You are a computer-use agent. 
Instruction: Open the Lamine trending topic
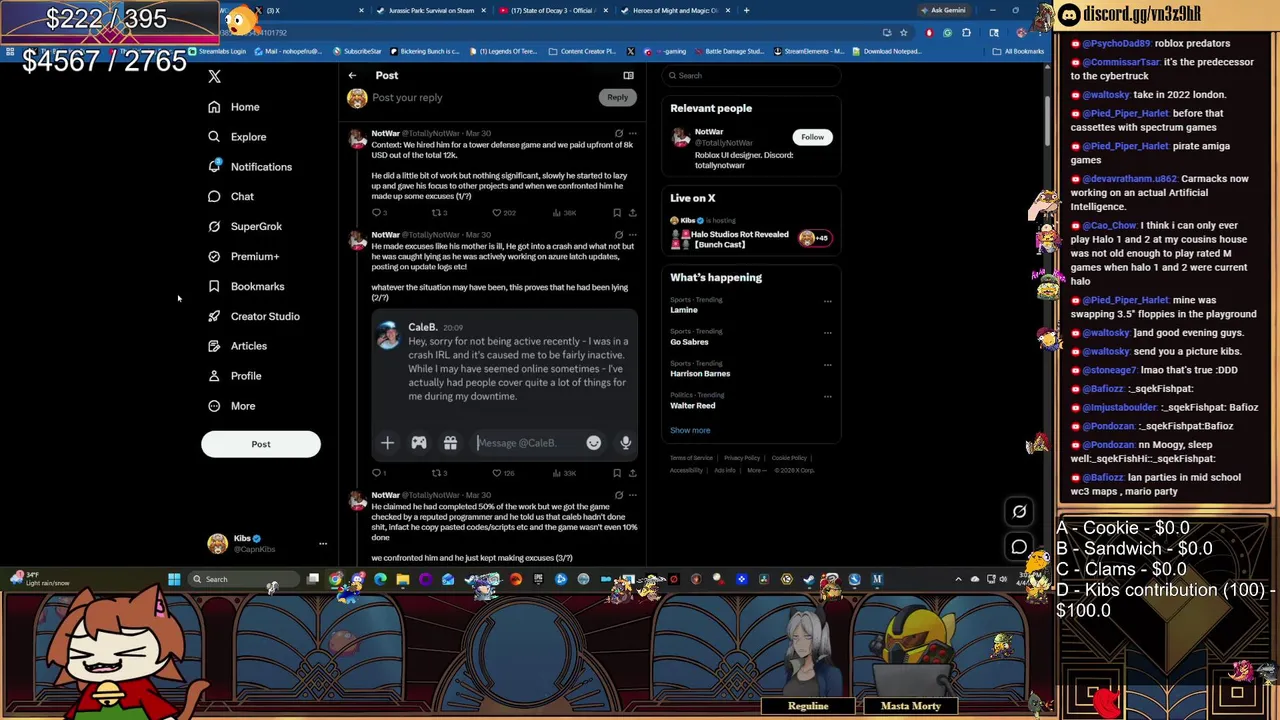pyautogui.click(x=684, y=310)
